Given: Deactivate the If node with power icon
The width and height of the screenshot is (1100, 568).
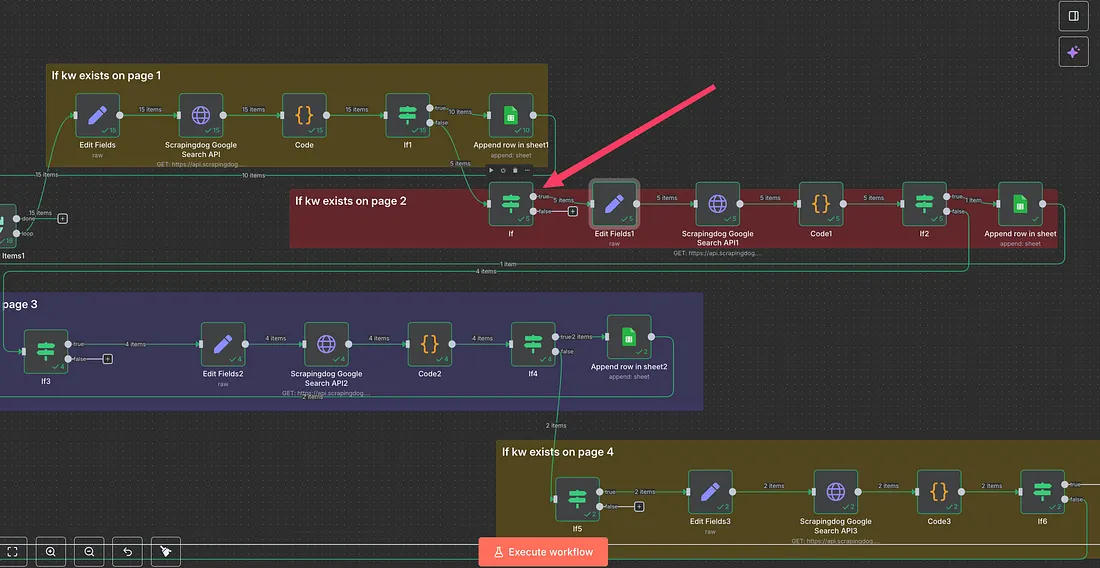Looking at the screenshot, I should coord(503,171).
